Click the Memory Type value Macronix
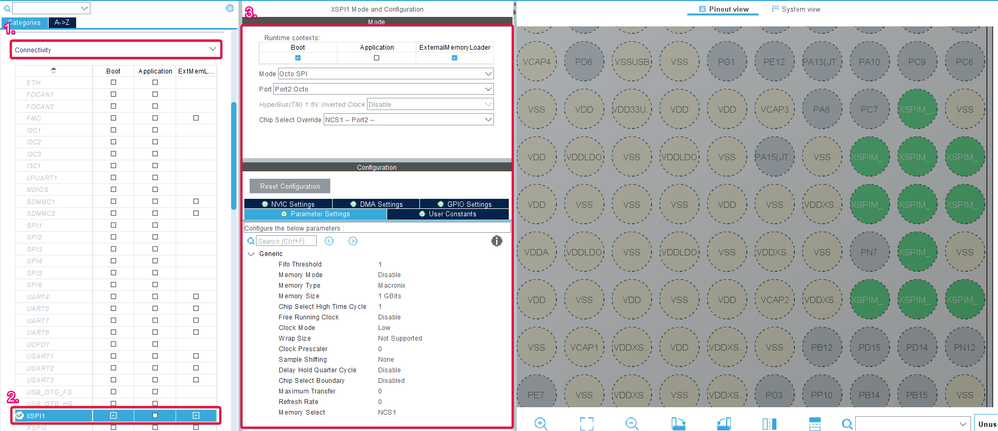 392,285
